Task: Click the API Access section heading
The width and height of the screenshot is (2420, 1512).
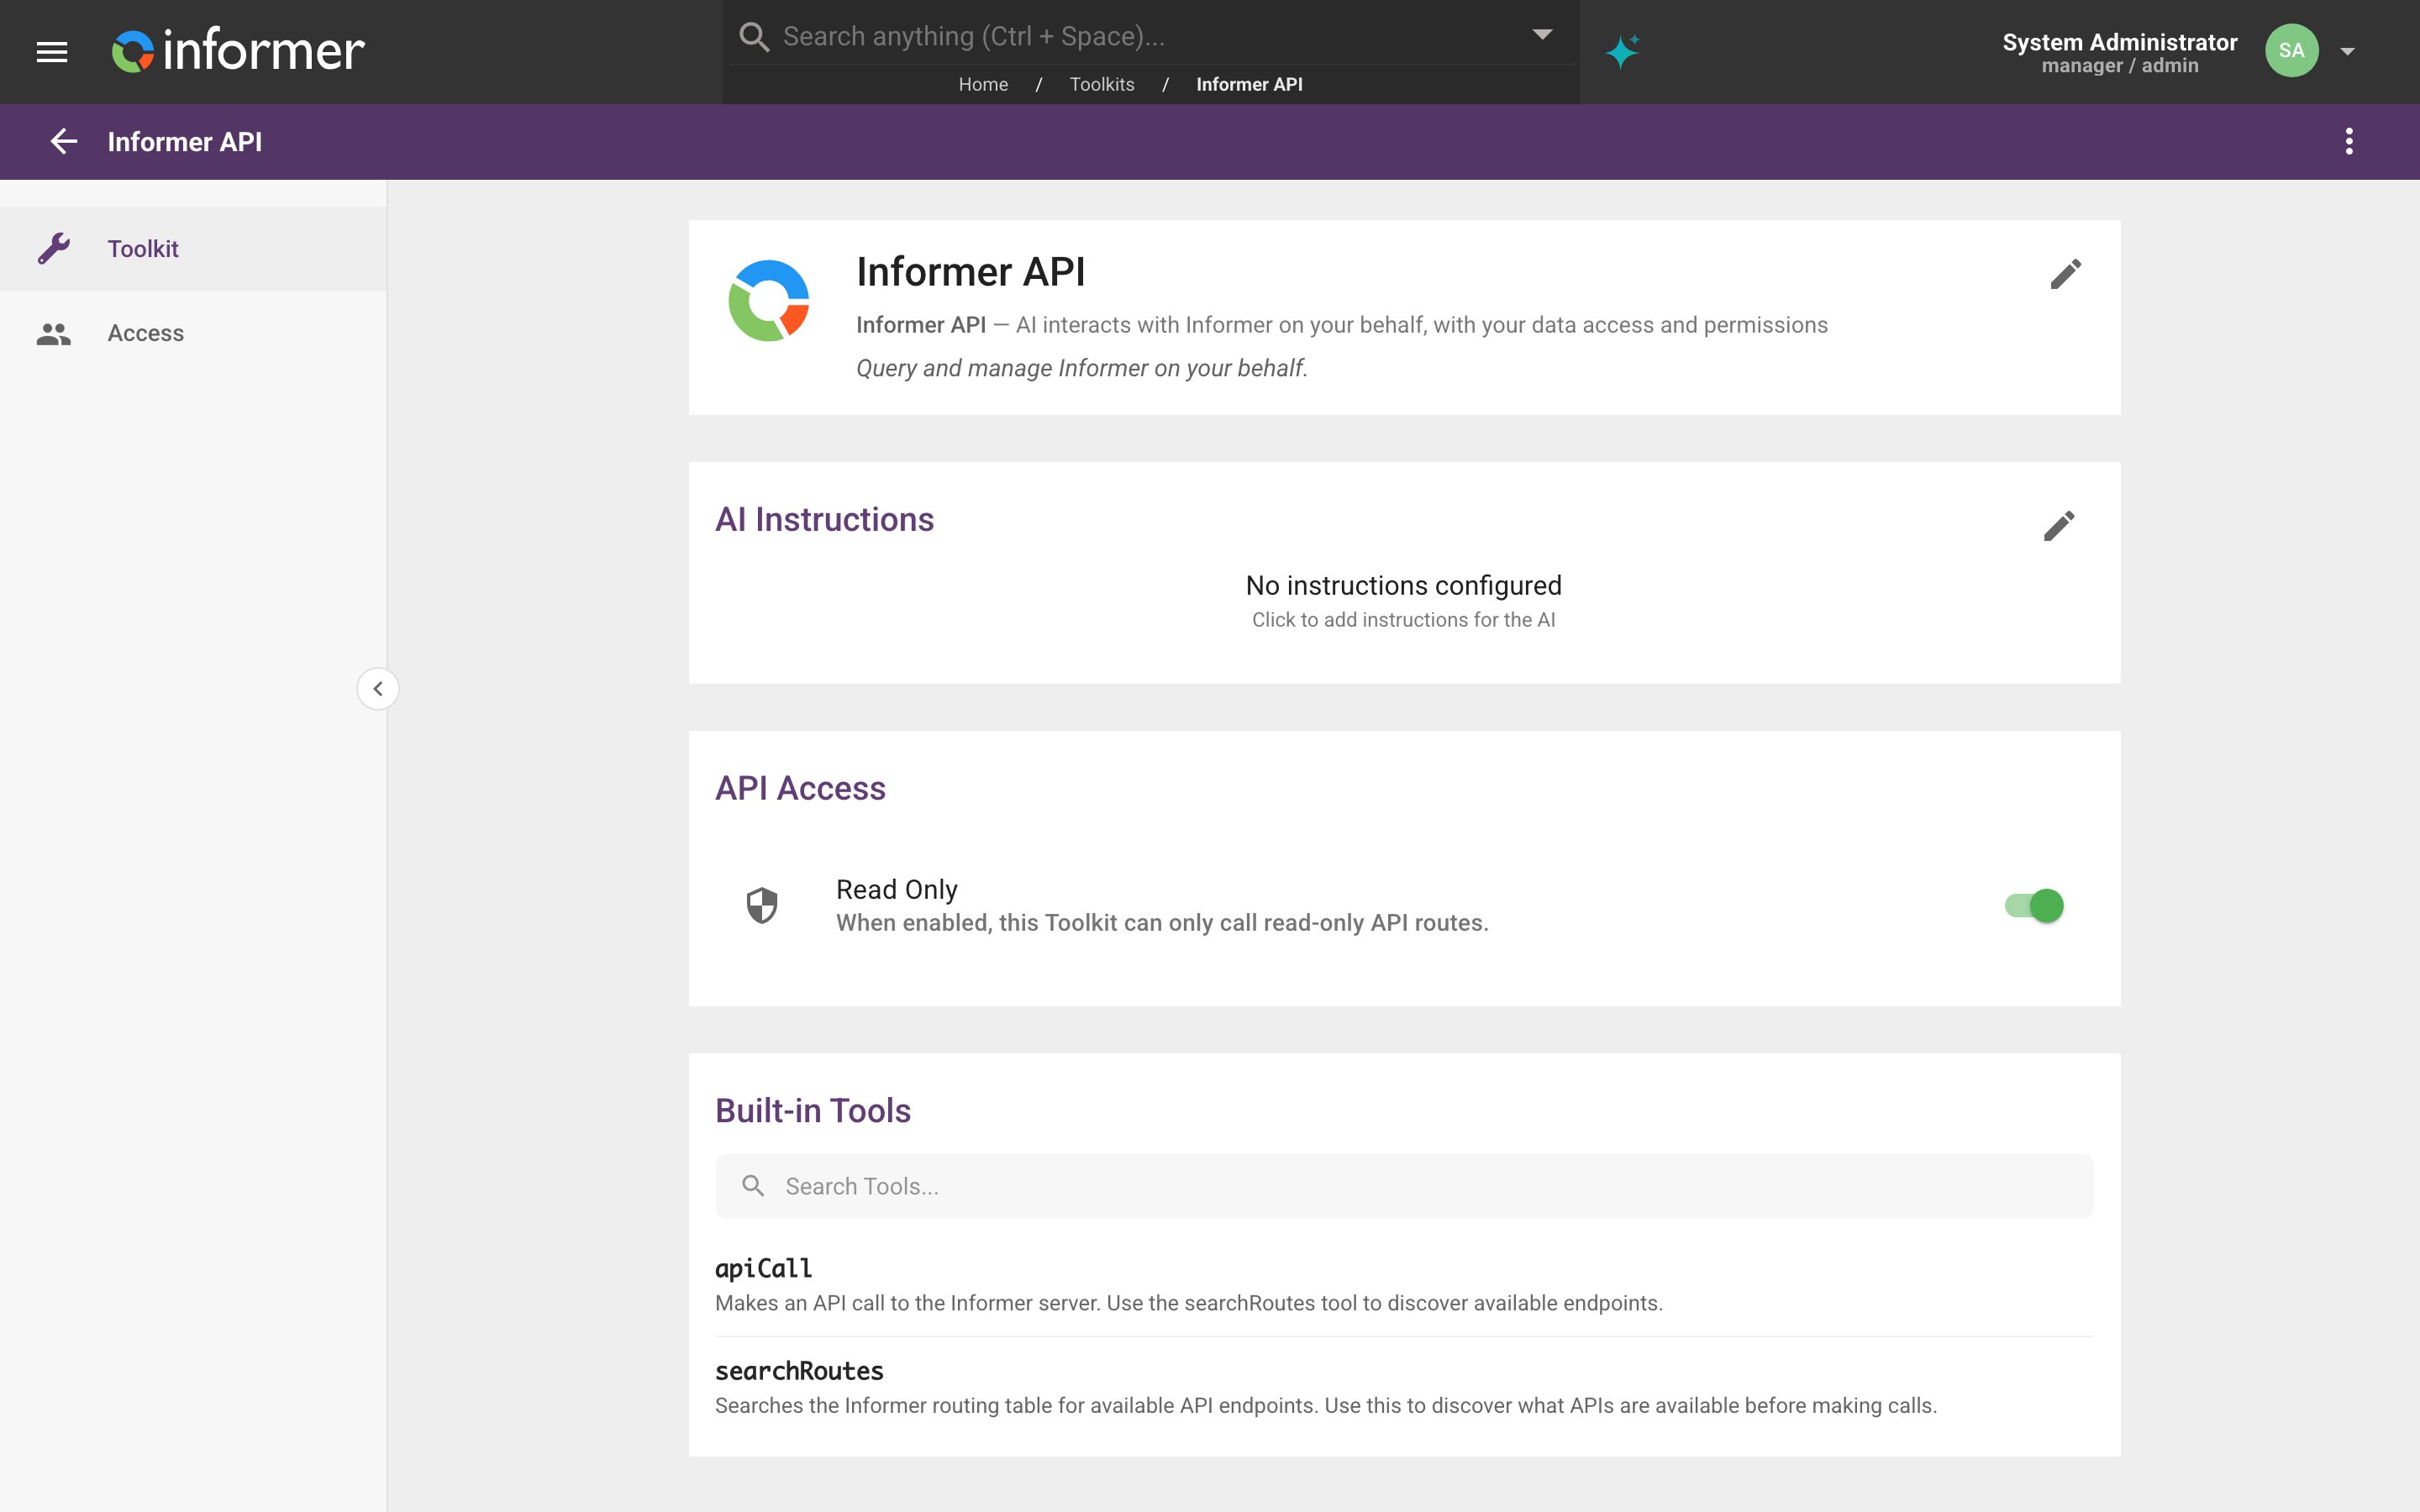Action: click(800, 788)
